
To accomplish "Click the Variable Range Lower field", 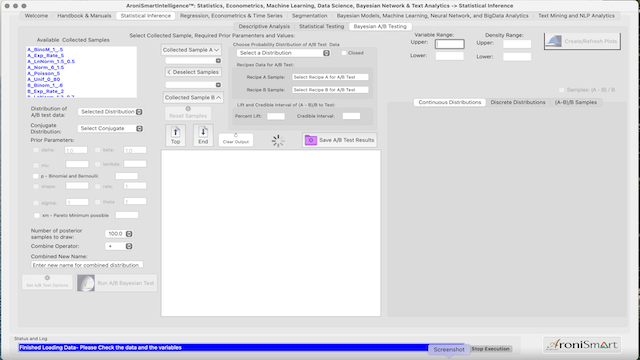I will pos(449,56).
